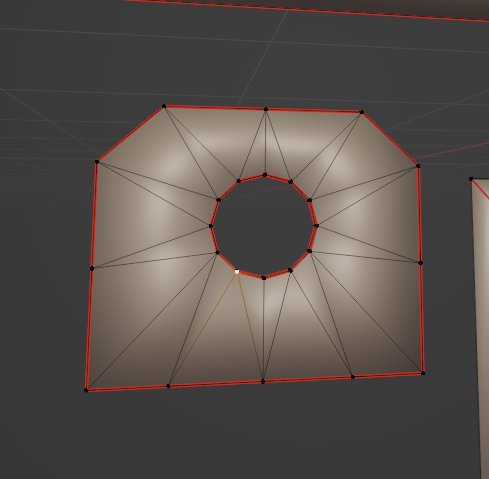Select the top-left corner vertex of the outer boundary

tap(164, 106)
